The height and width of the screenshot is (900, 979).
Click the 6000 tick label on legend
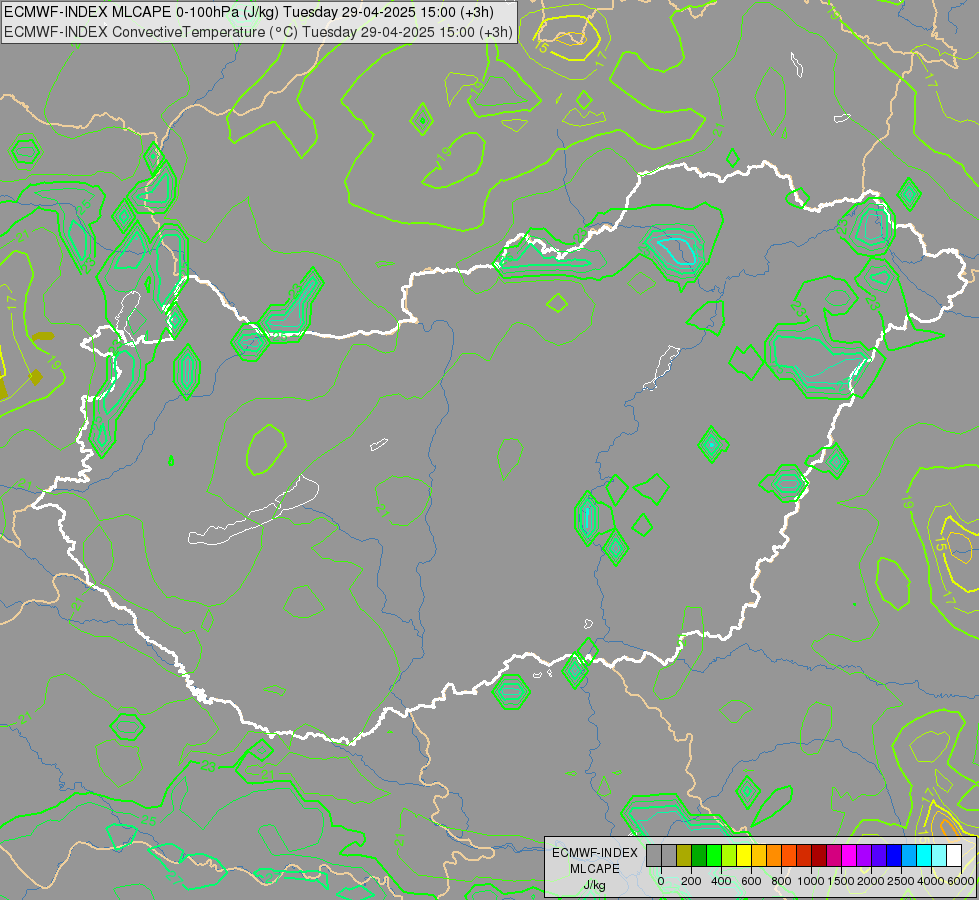pos(960,881)
